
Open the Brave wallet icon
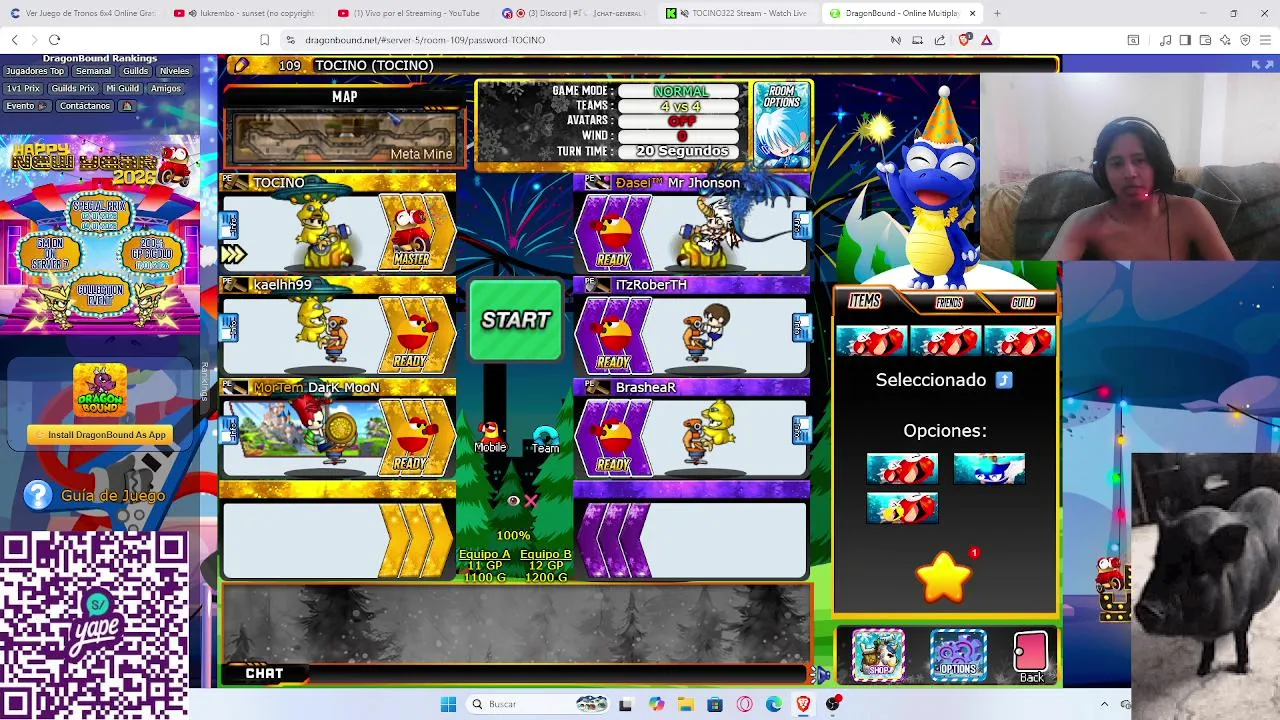click(1205, 40)
